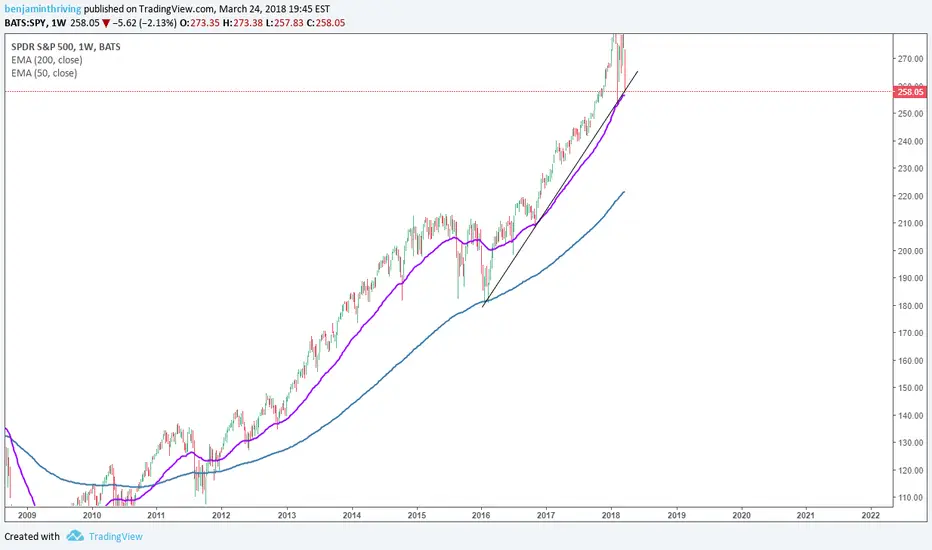Image resolution: width=932 pixels, height=550 pixels.
Task: Click the 2012 label on time axis
Action: pos(221,516)
